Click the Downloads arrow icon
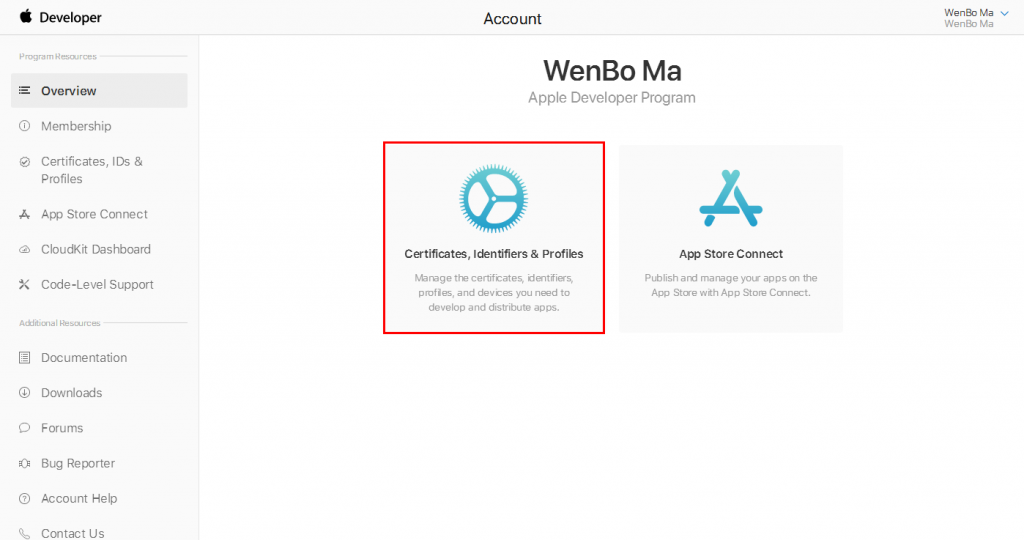 pyautogui.click(x=25, y=392)
